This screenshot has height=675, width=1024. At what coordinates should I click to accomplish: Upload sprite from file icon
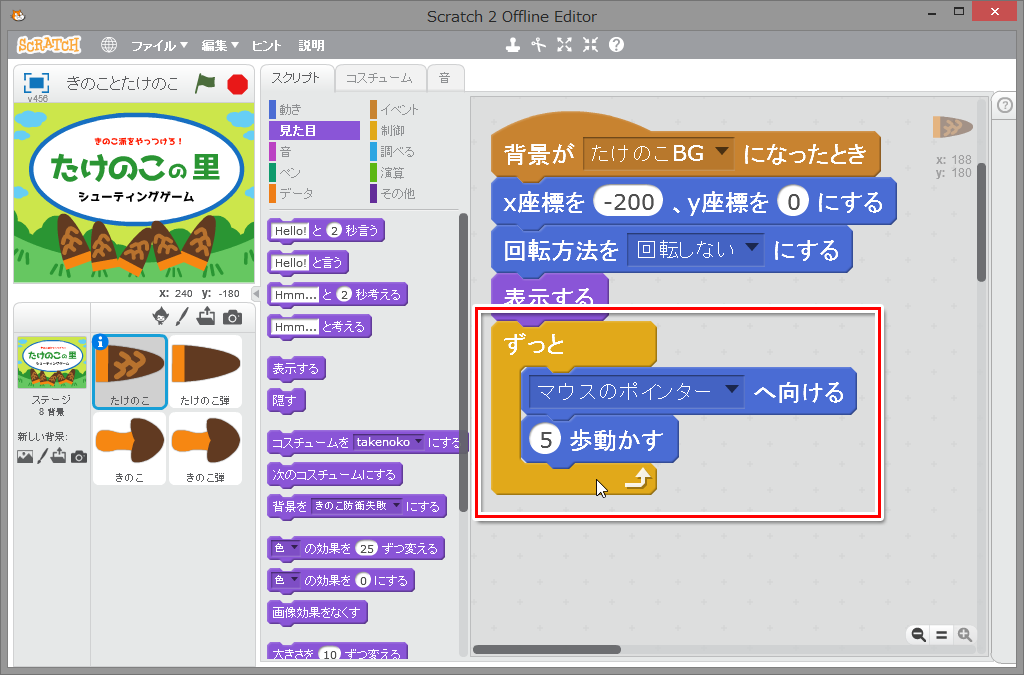[206, 317]
